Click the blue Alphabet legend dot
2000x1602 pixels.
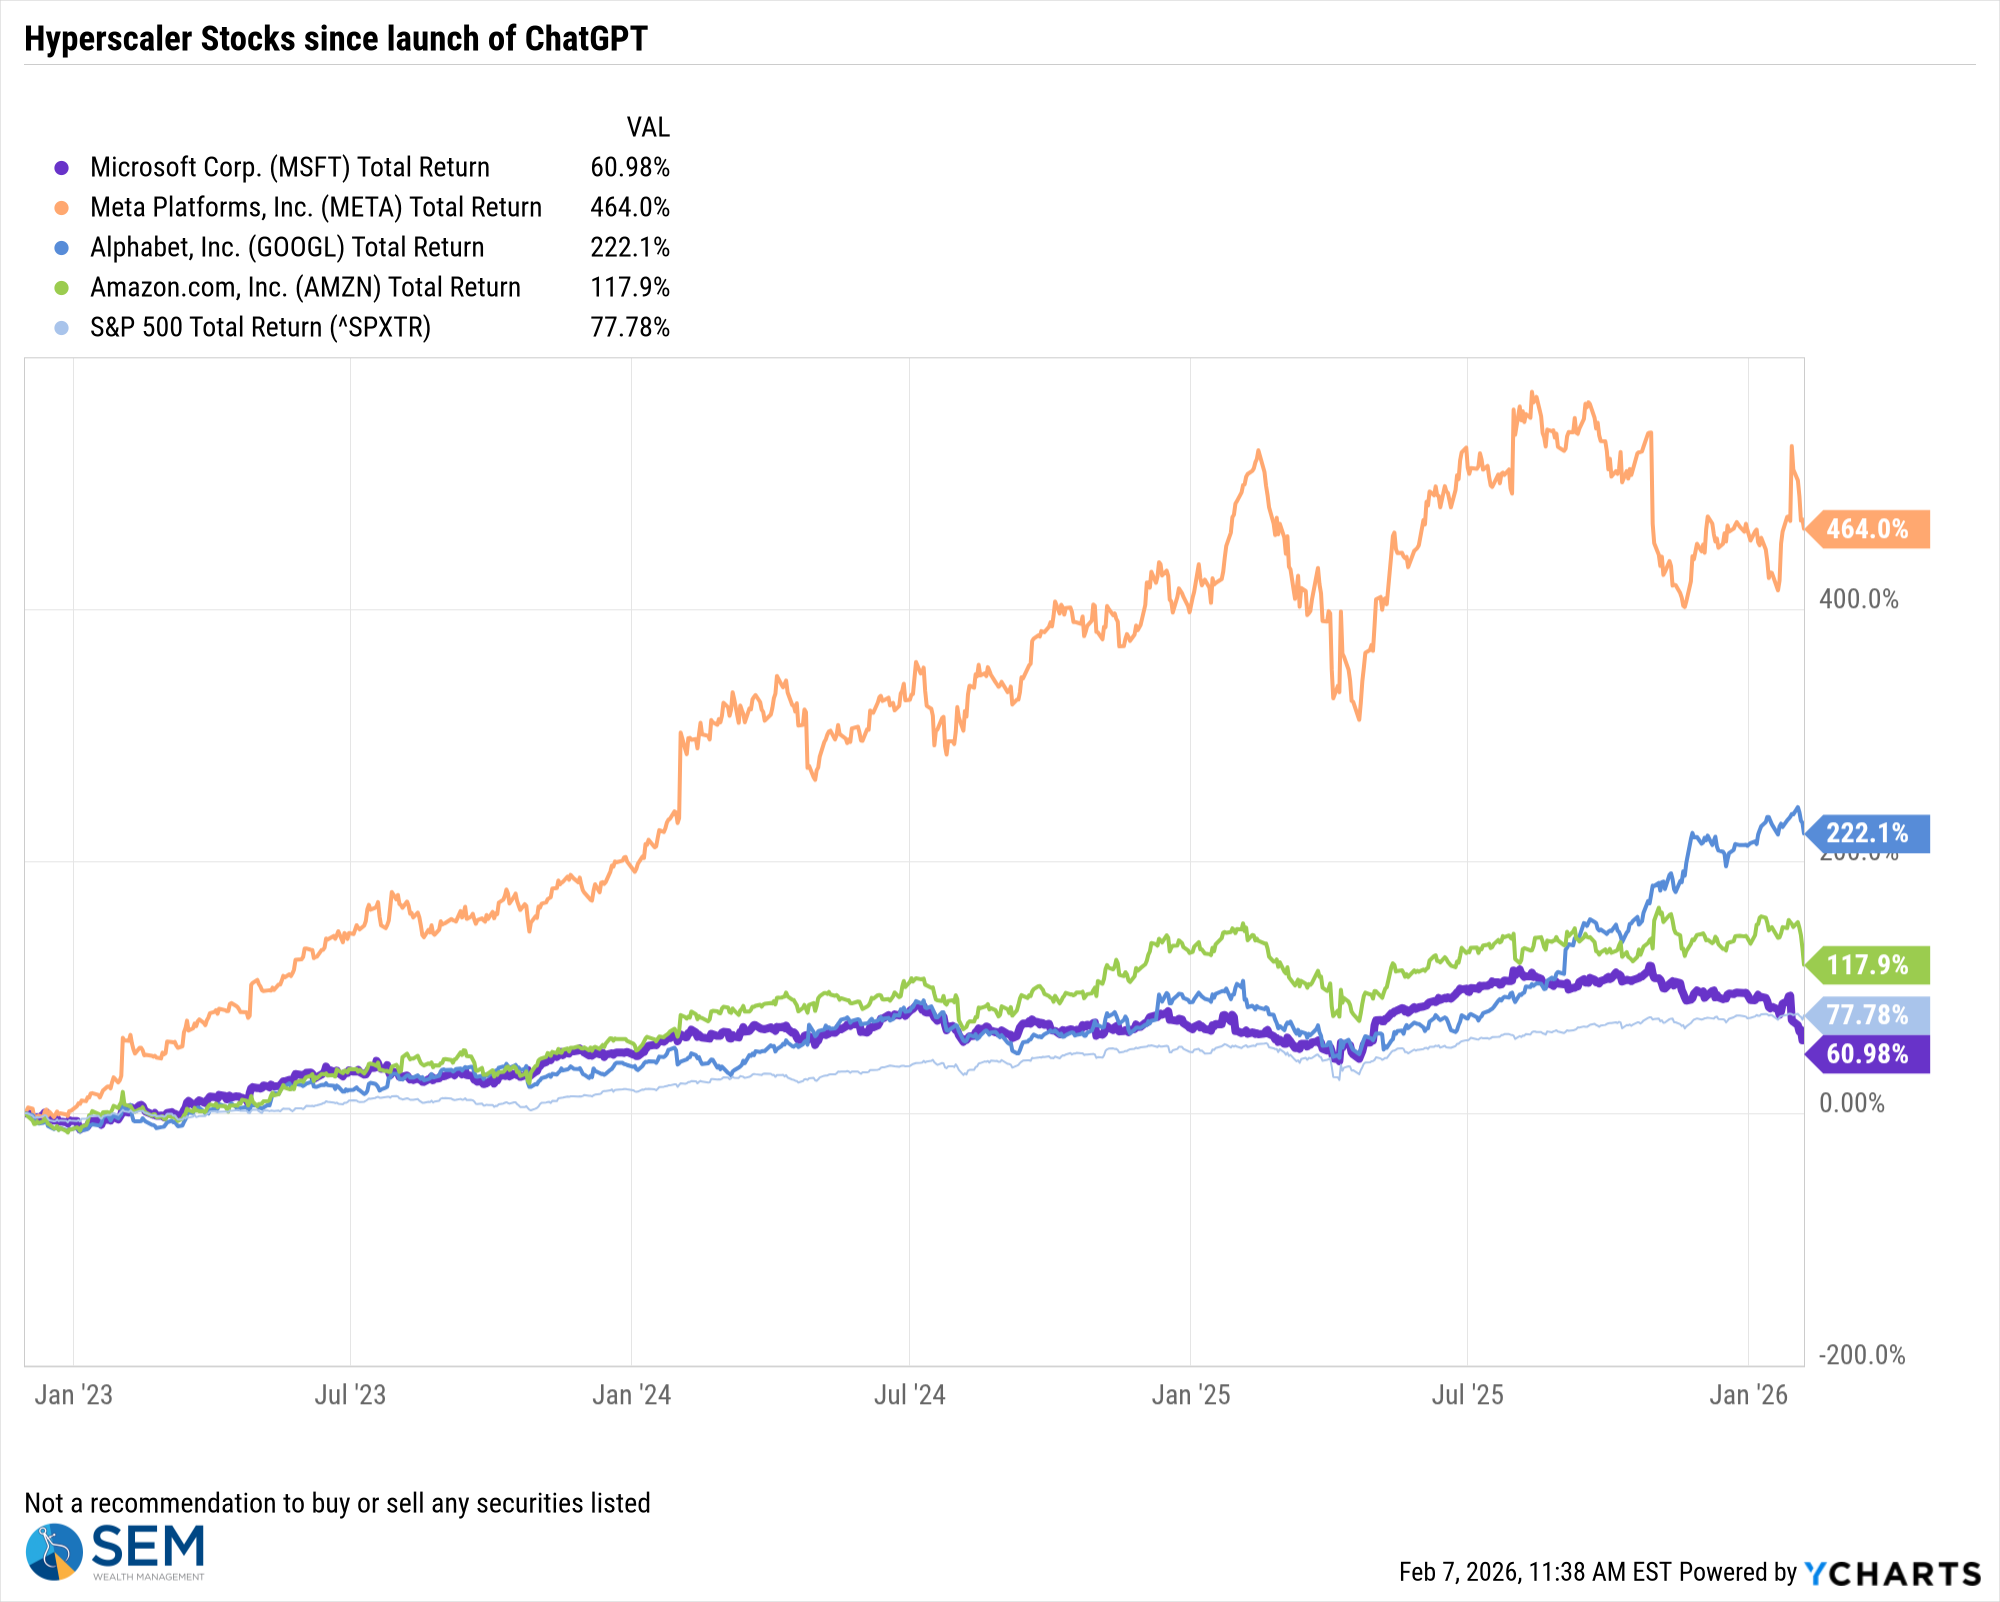(62, 248)
